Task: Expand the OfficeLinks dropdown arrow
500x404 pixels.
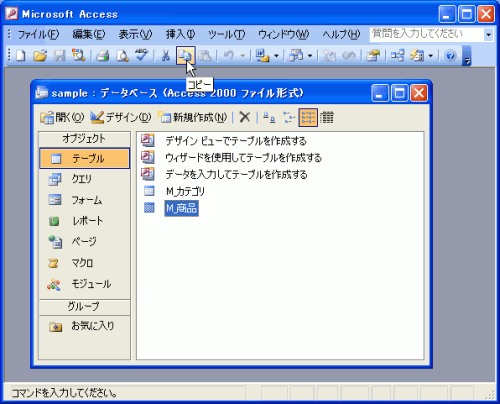Action: tap(276, 56)
